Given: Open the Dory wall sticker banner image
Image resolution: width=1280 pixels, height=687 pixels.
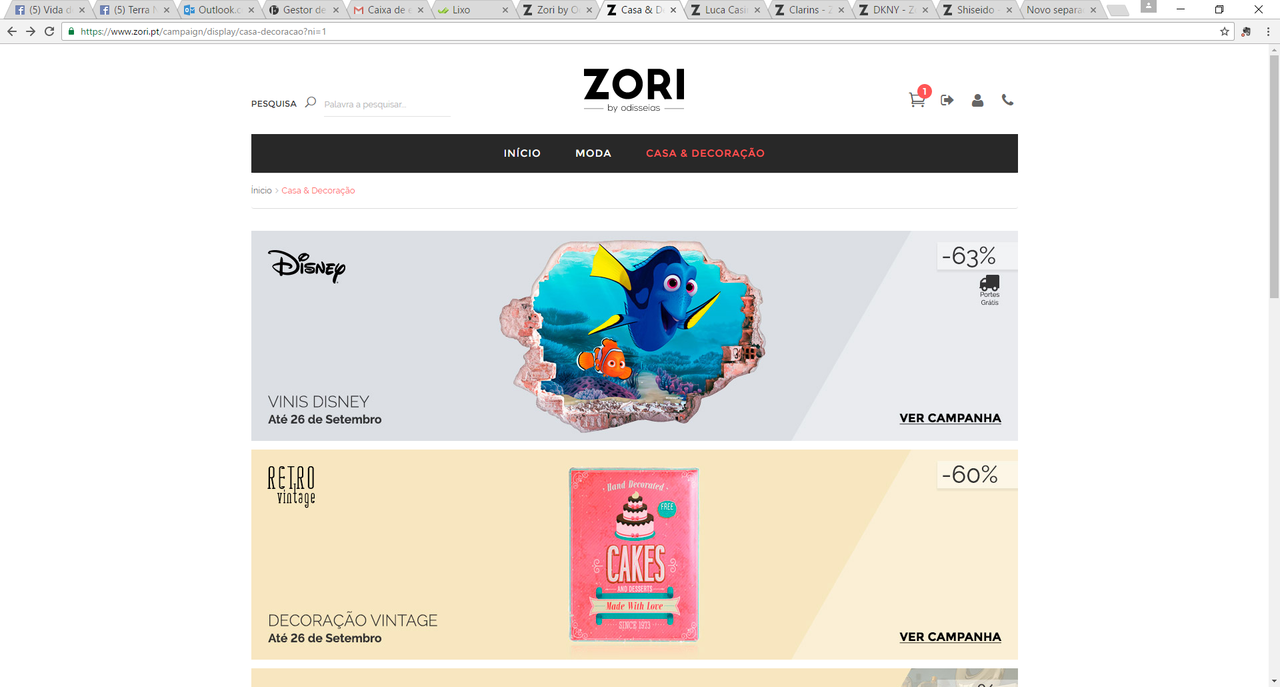Looking at the screenshot, I should tap(632, 336).
